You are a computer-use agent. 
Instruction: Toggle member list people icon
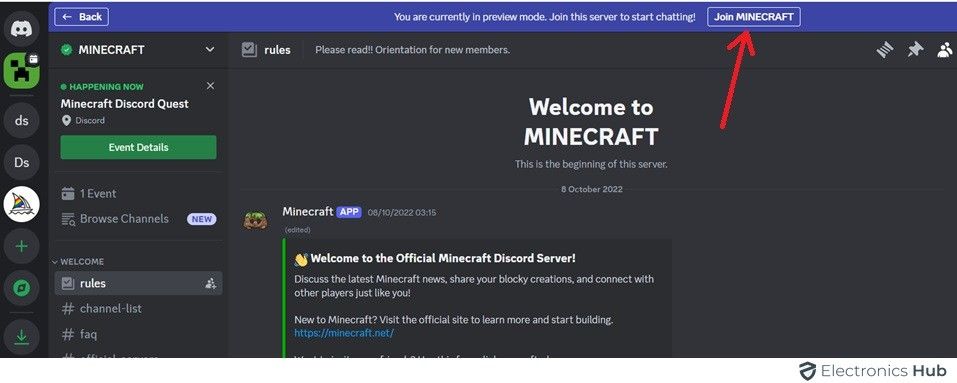click(x=945, y=50)
